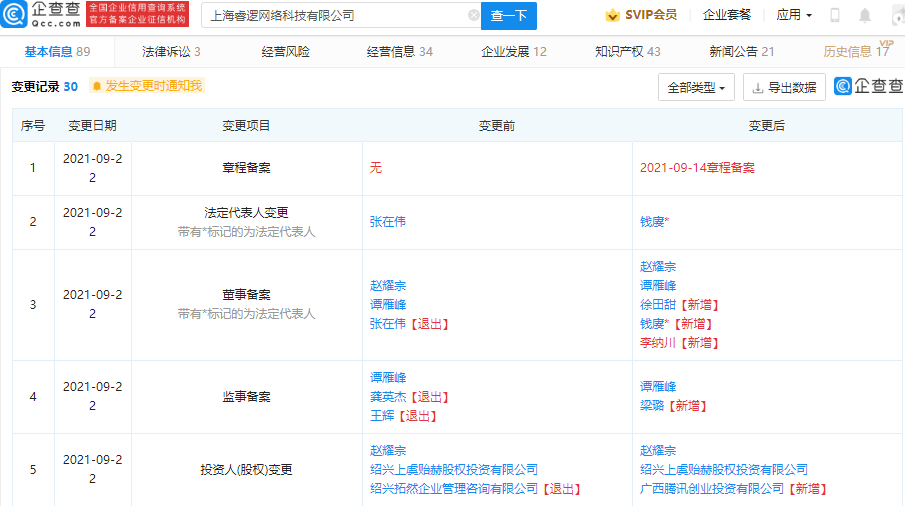Open 王辉 【退出】 link
Image resolution: width=905 pixels, height=506 pixels.
[403, 416]
